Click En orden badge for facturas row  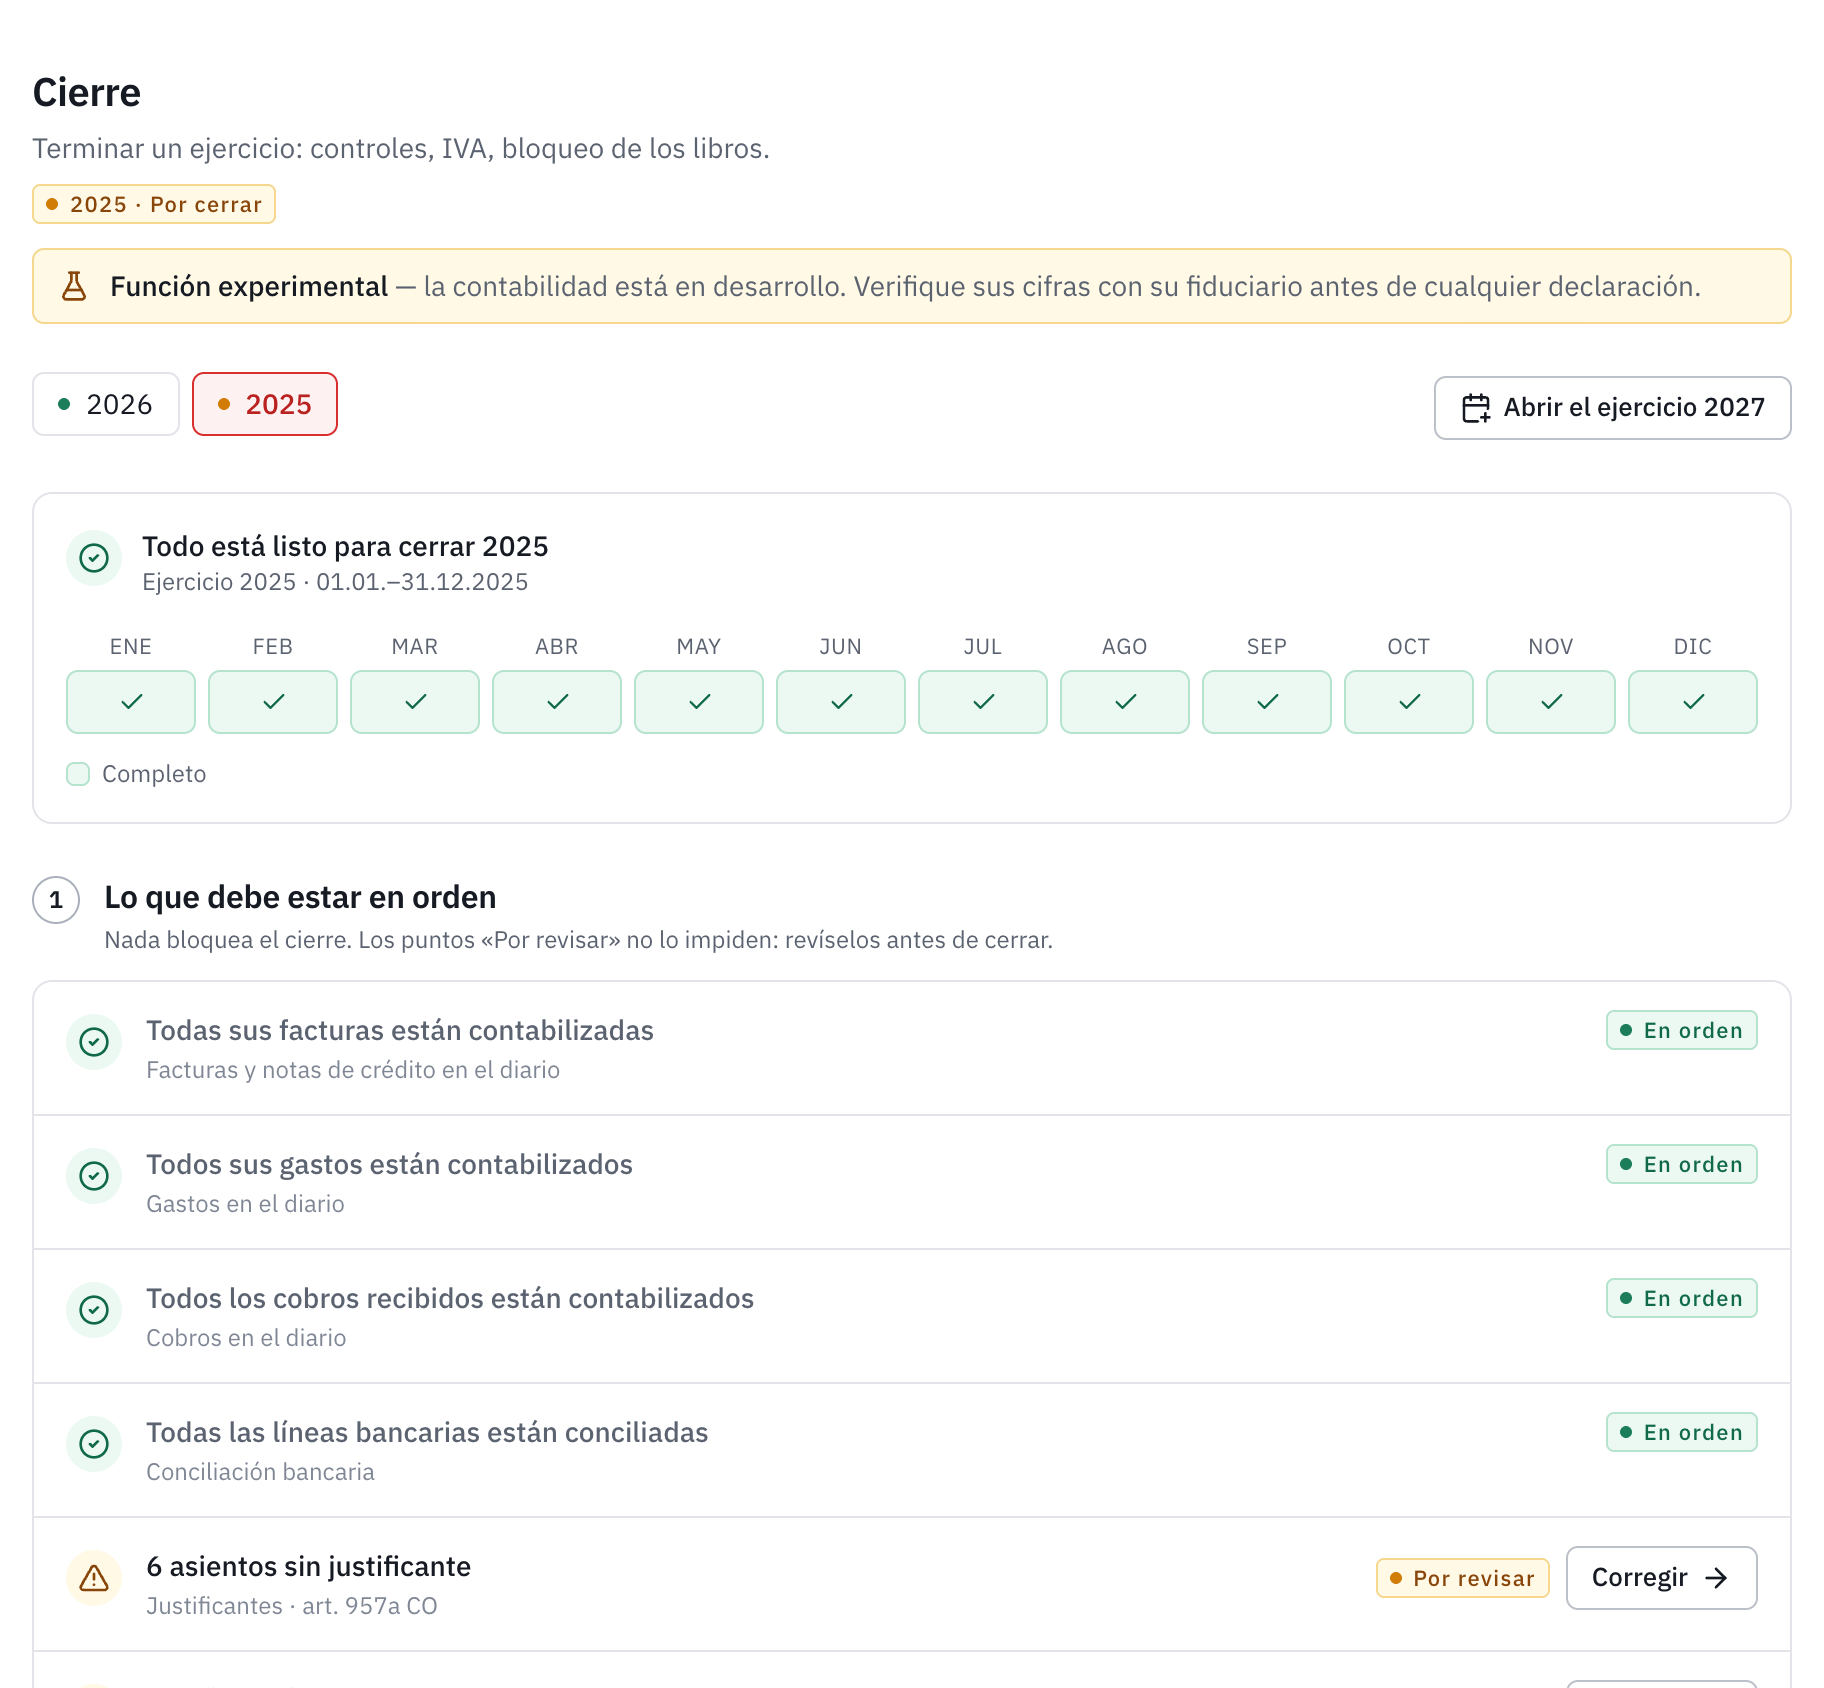click(1681, 1030)
